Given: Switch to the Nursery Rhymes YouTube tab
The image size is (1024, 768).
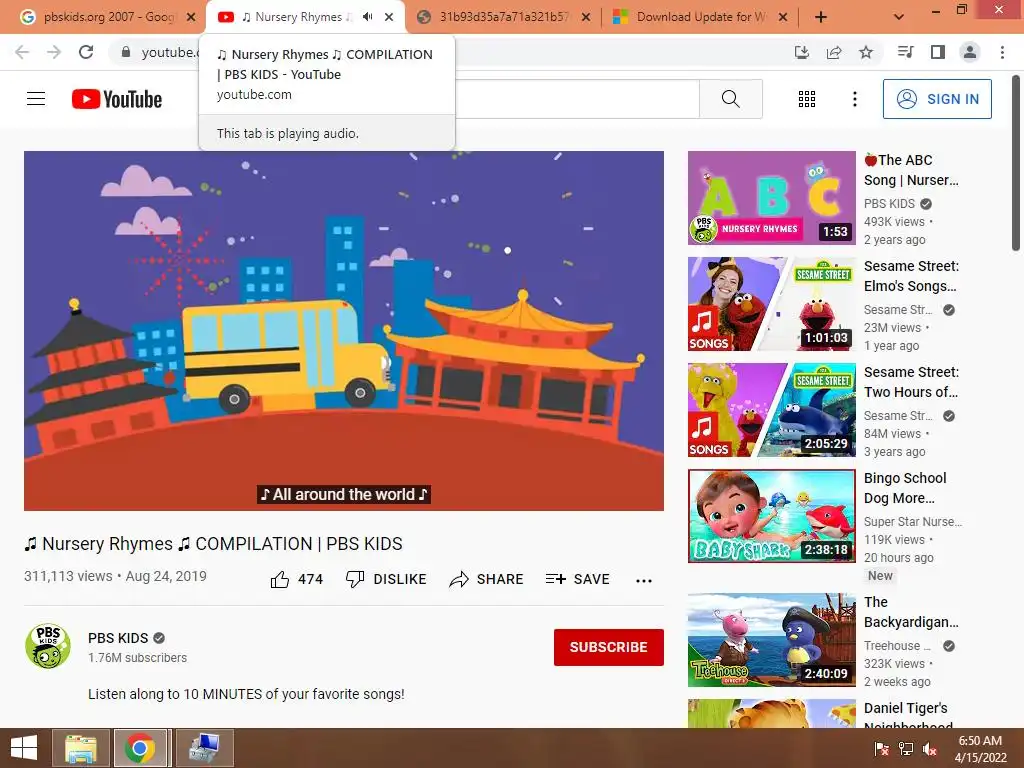Looking at the screenshot, I should tap(296, 17).
